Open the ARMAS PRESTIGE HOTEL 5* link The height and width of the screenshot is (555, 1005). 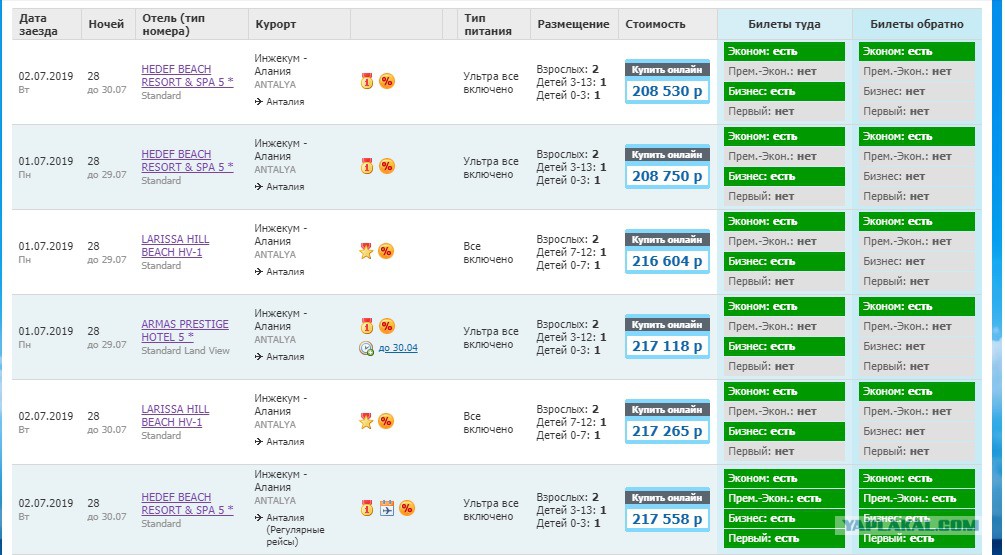185,331
